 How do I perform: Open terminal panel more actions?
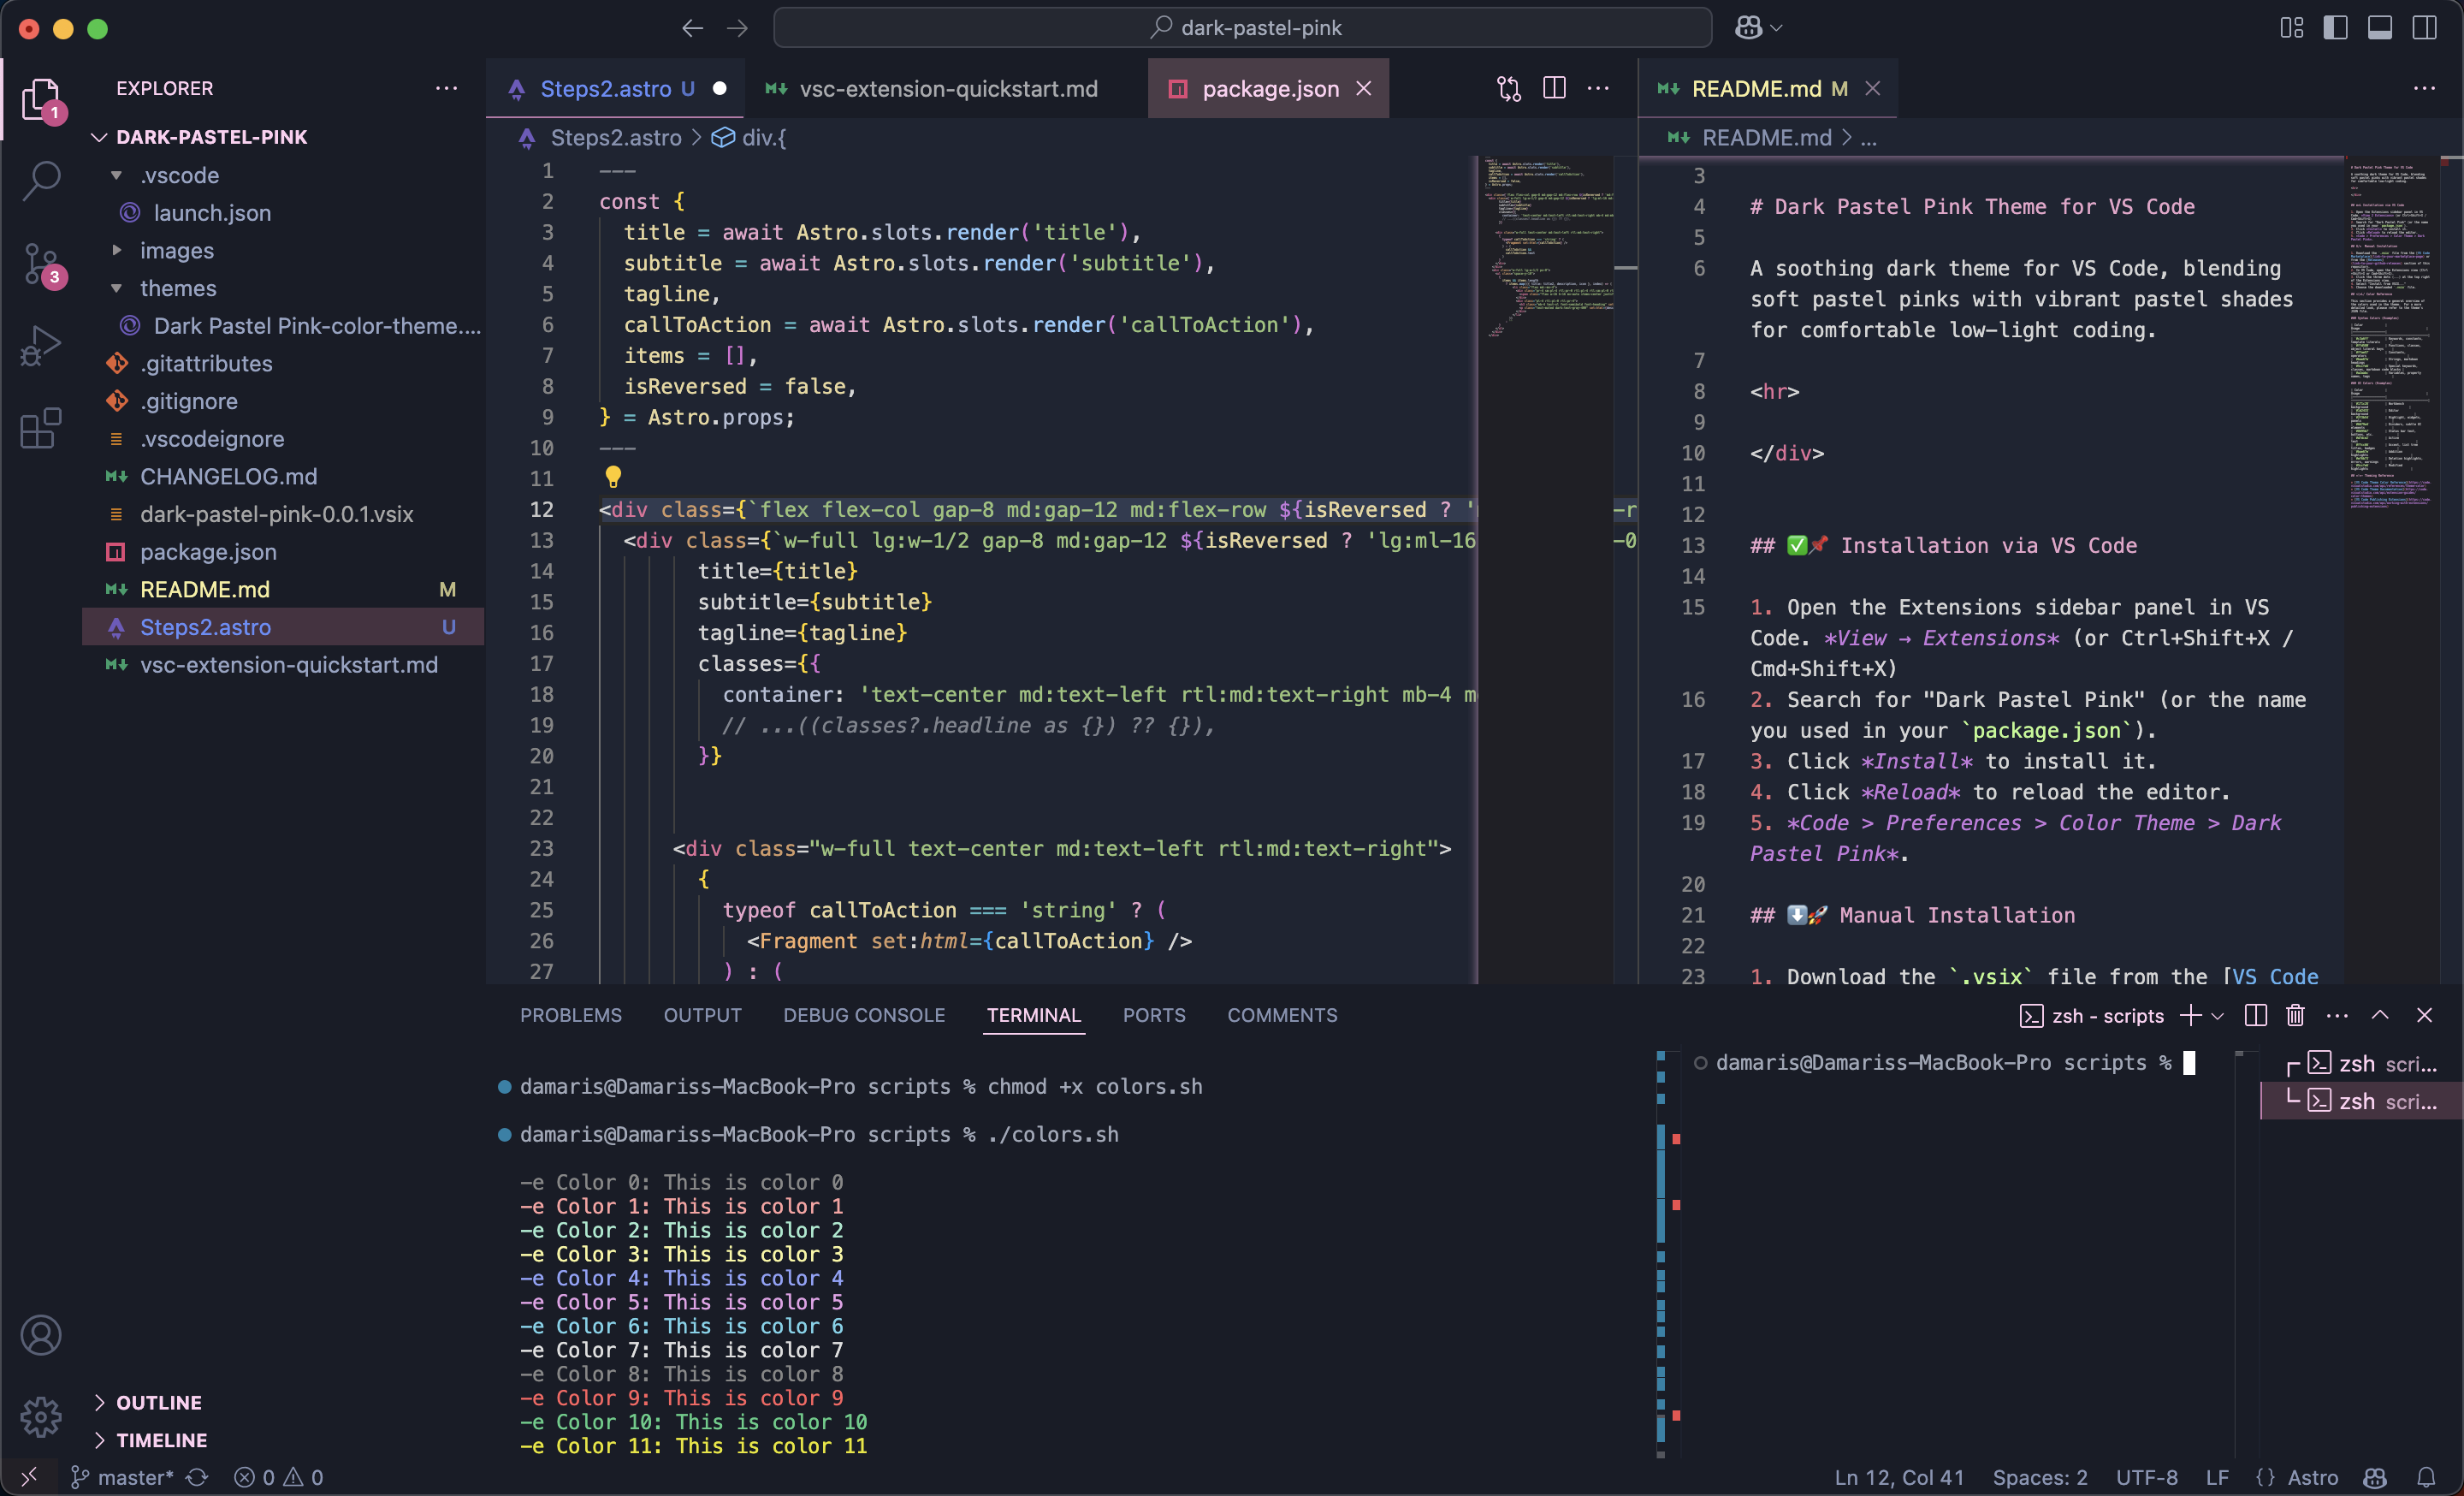[x=2337, y=1015]
